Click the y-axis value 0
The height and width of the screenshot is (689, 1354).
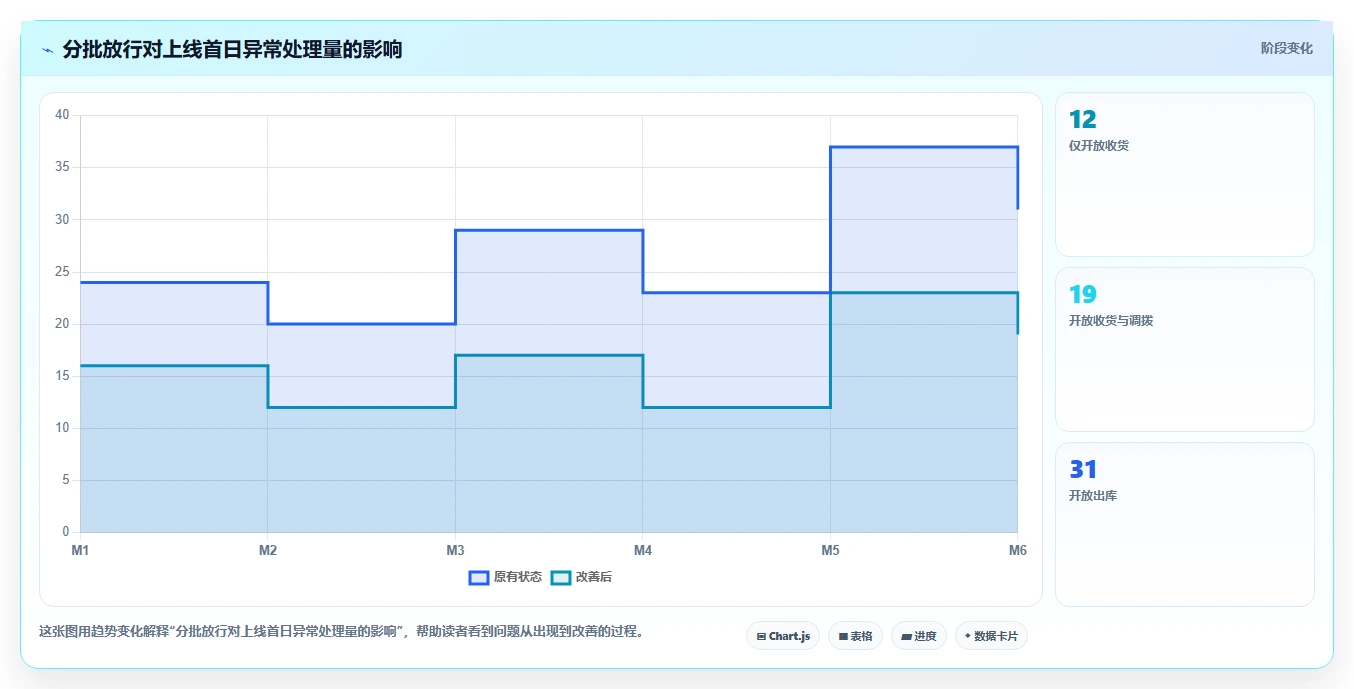point(66,532)
